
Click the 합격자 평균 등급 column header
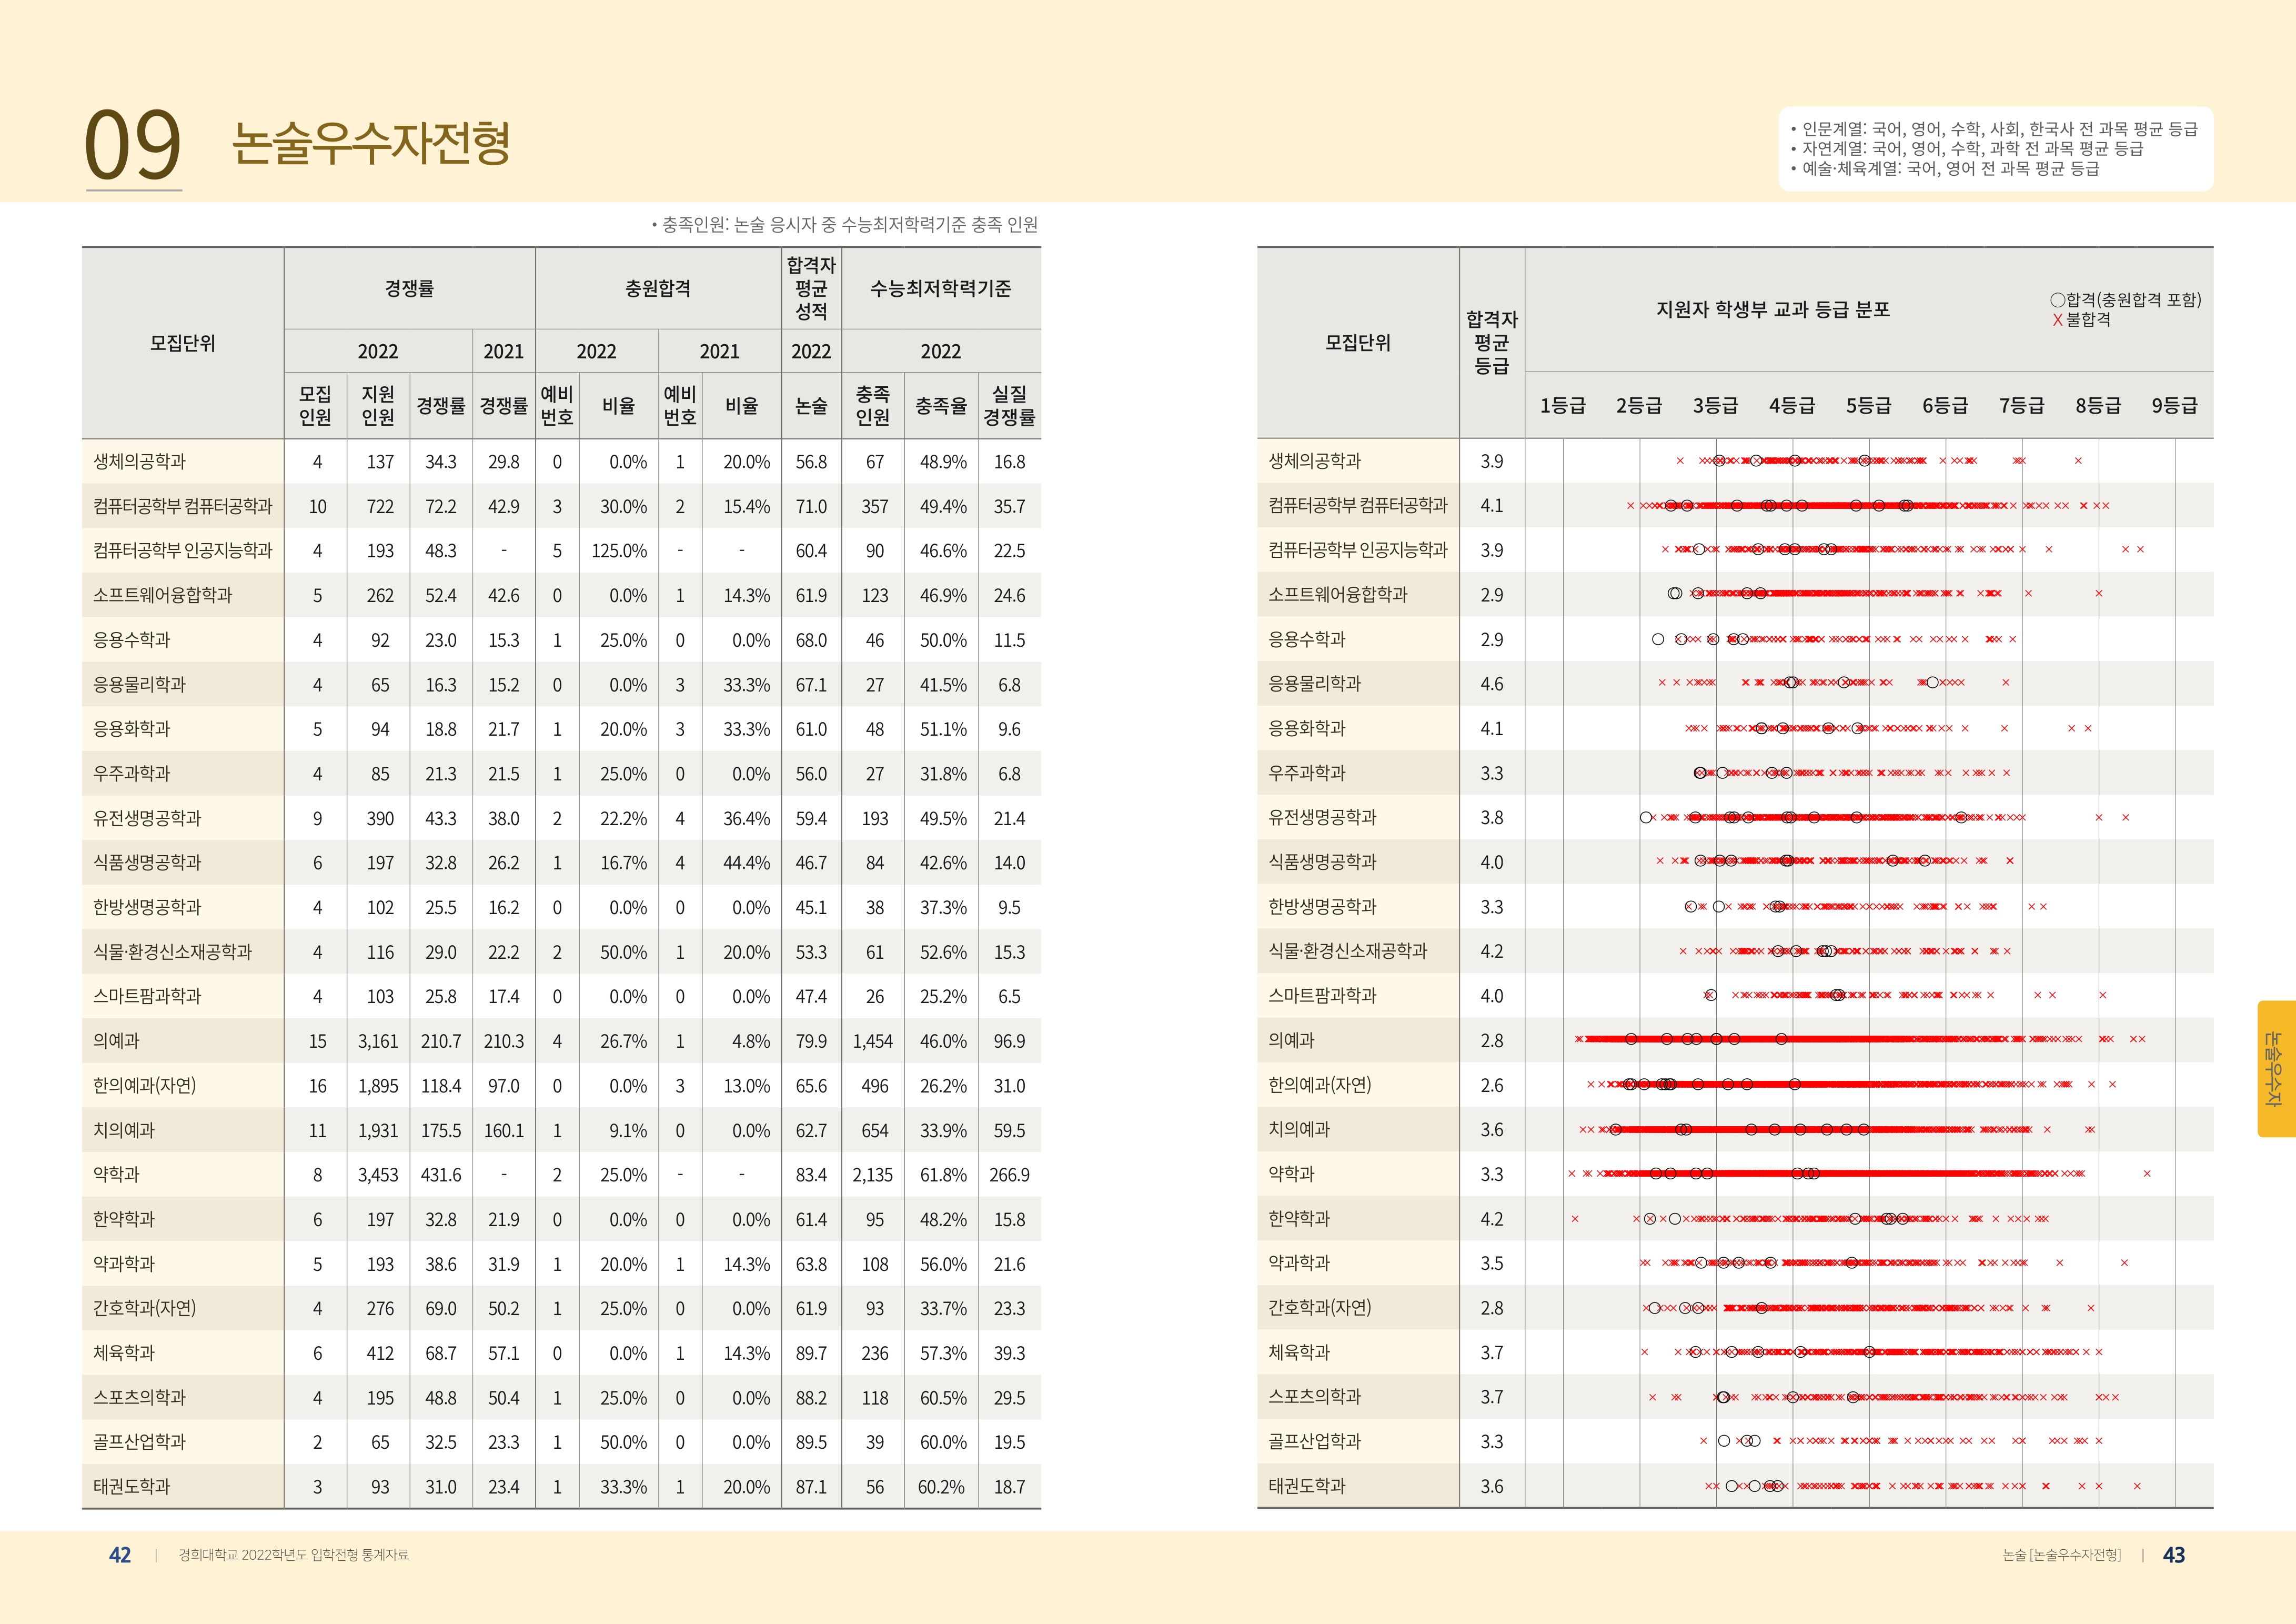click(x=1491, y=342)
